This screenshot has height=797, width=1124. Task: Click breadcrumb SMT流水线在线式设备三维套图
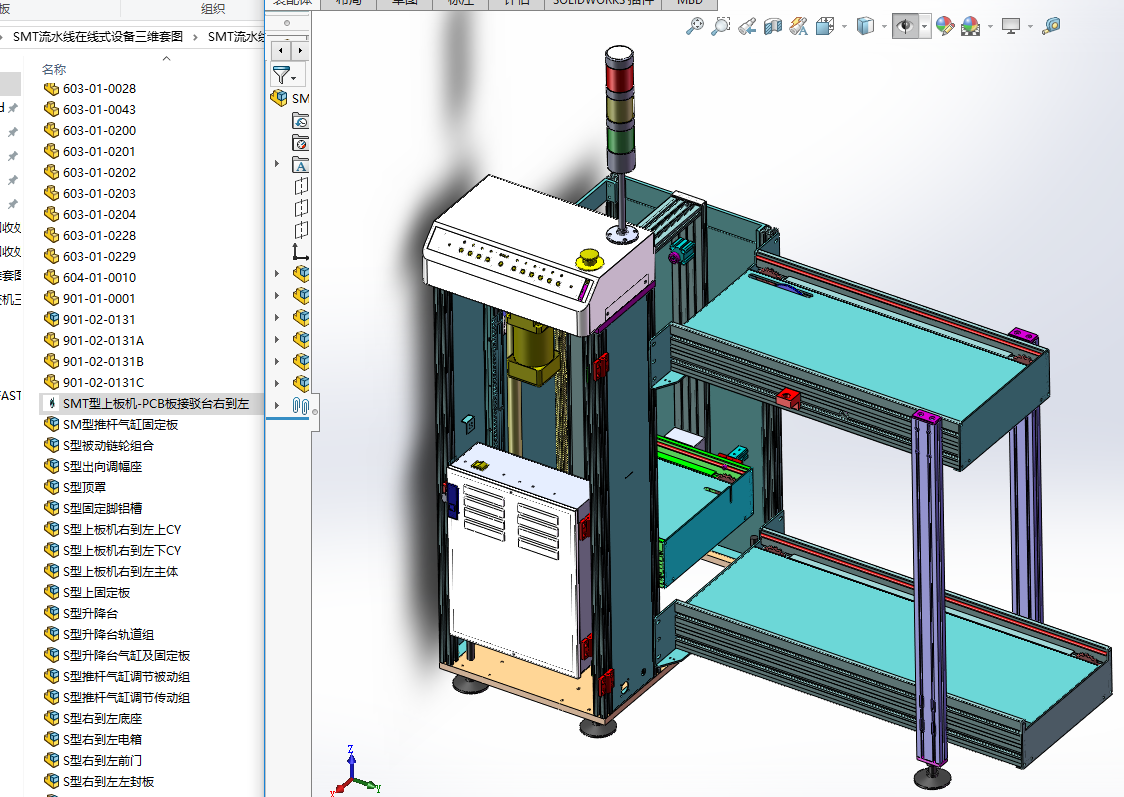click(97, 37)
